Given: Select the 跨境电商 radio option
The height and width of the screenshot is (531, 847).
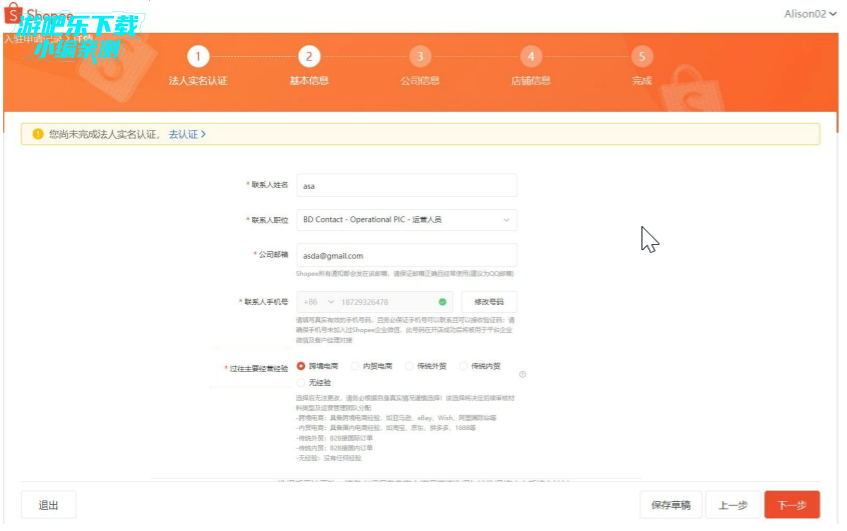Looking at the screenshot, I should [301, 366].
